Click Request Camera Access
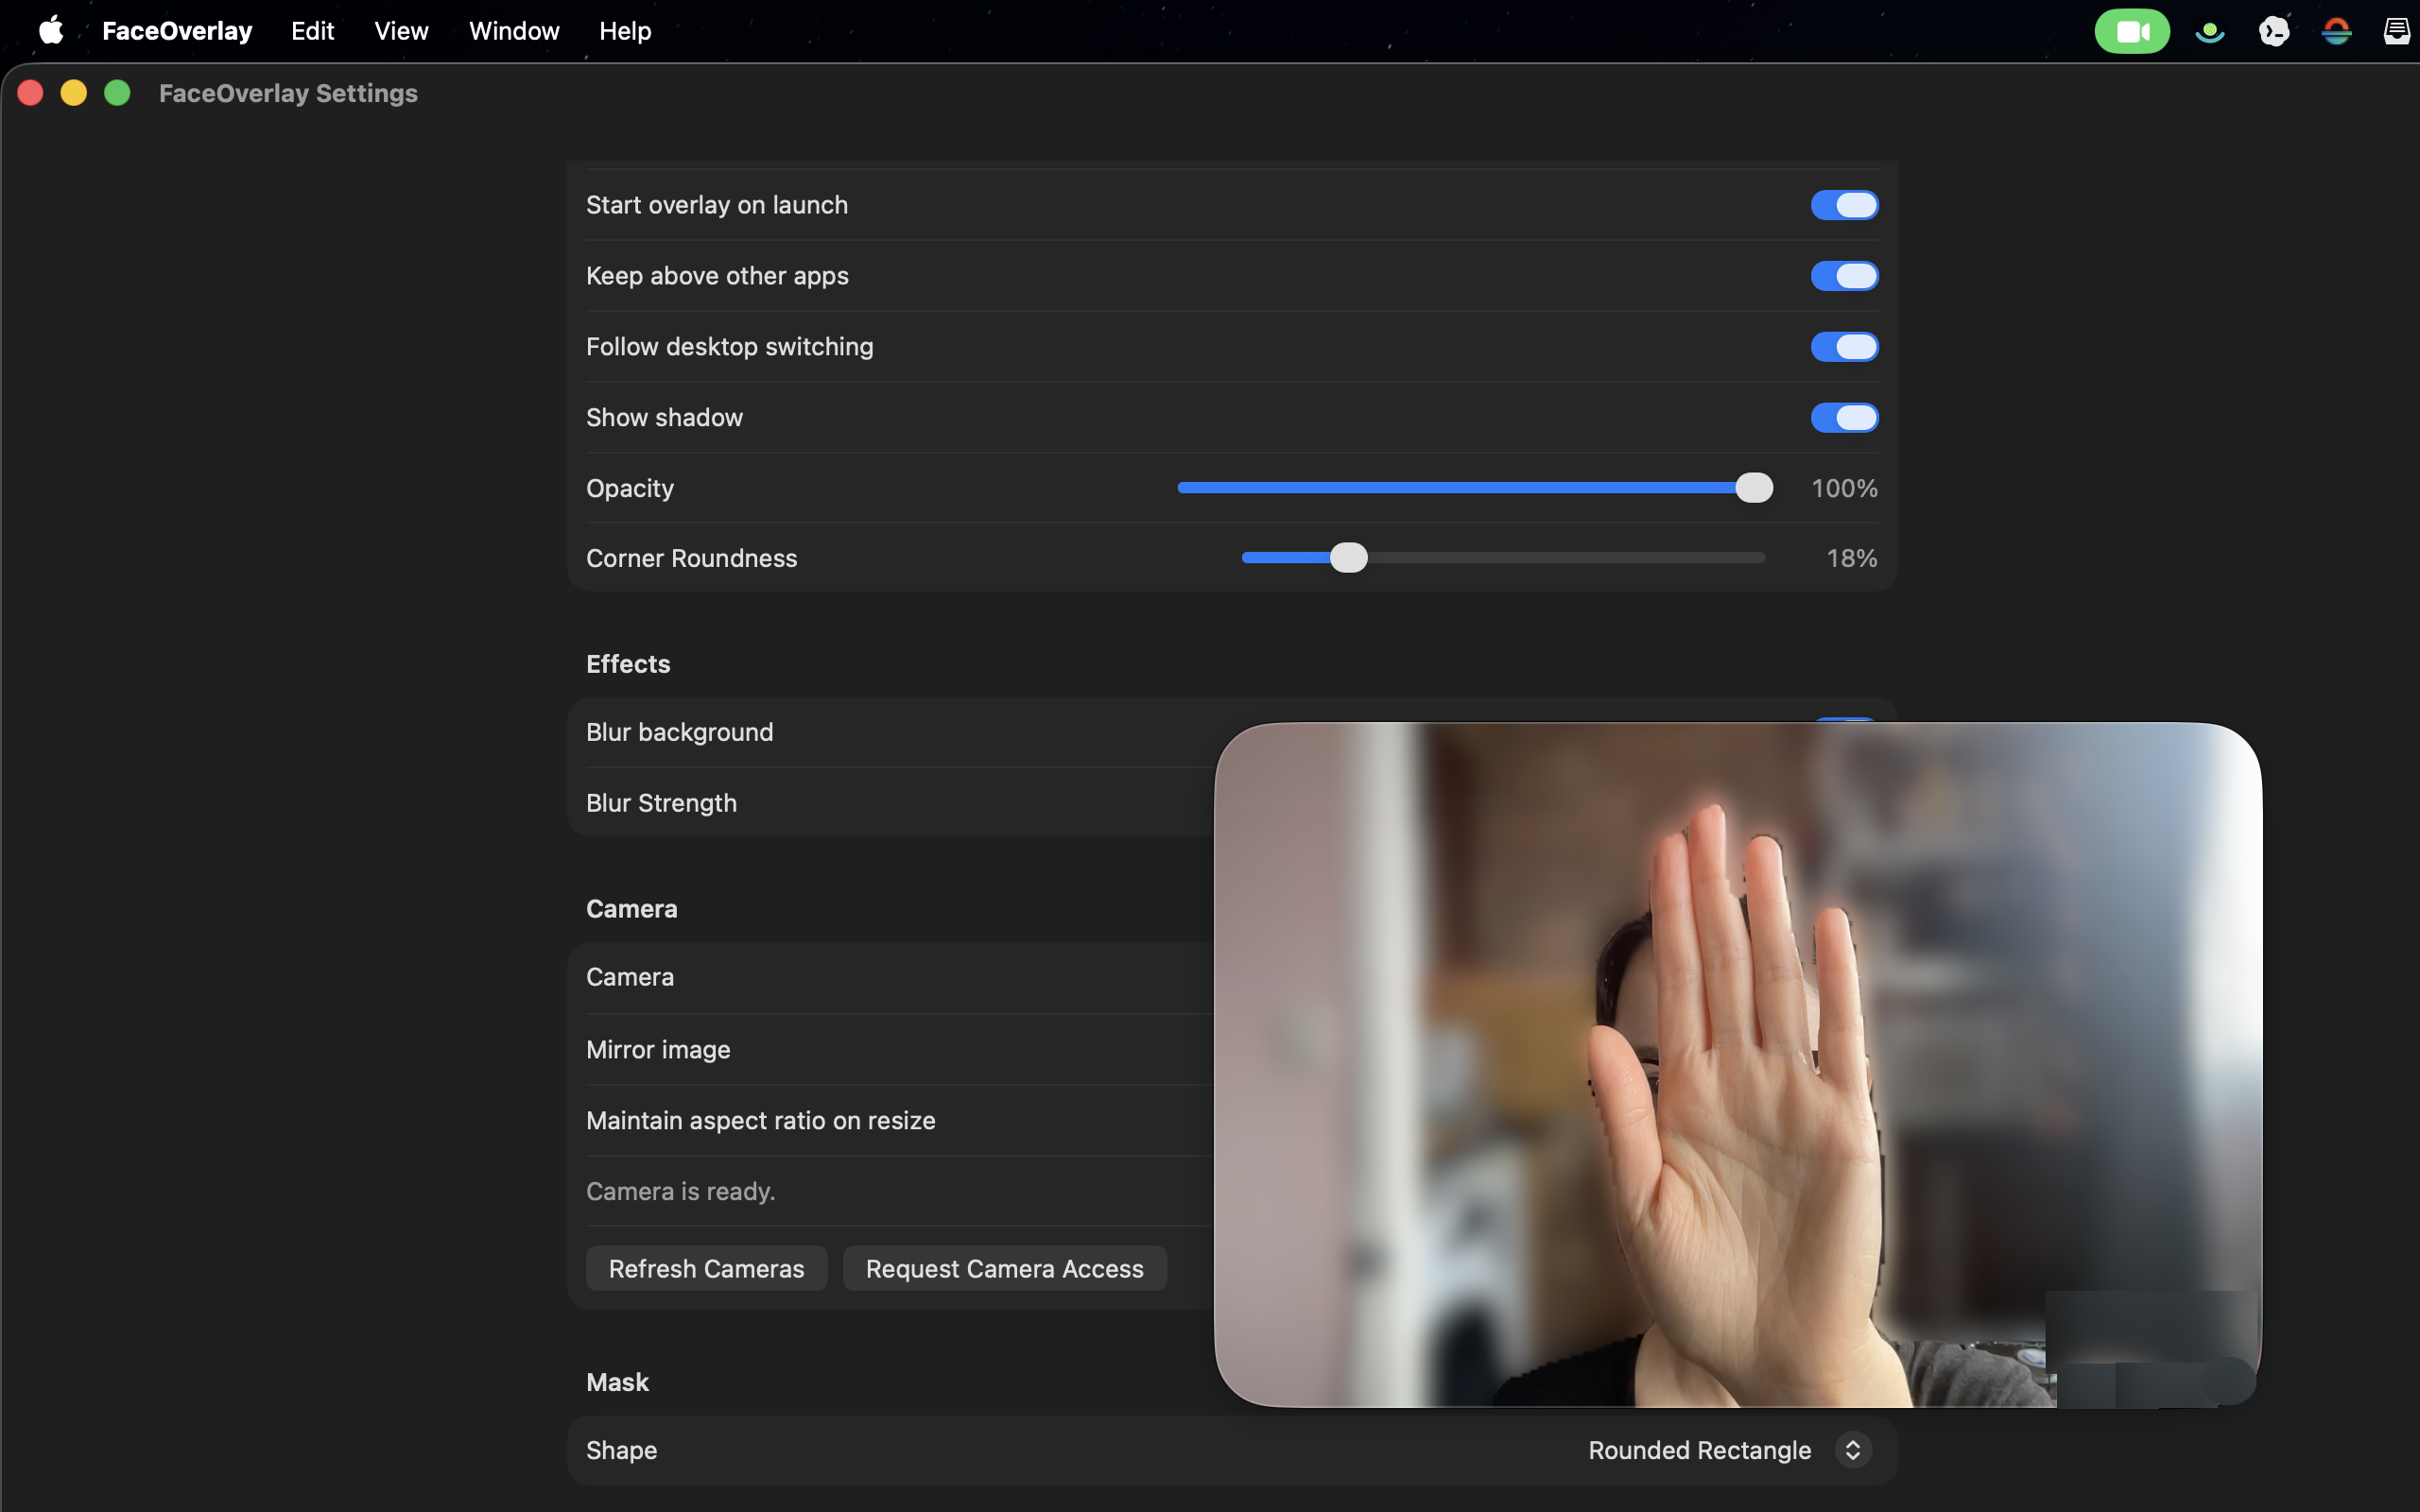 (1004, 1268)
